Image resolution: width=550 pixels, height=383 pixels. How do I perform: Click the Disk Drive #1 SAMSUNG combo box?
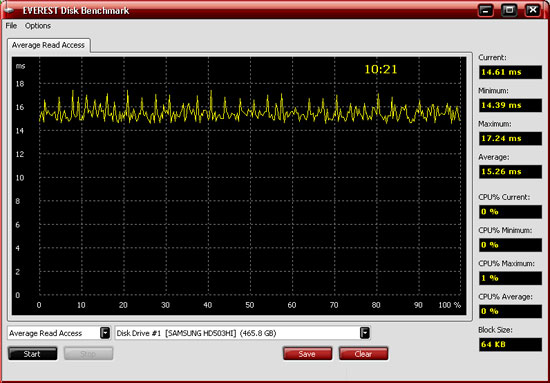point(242,333)
